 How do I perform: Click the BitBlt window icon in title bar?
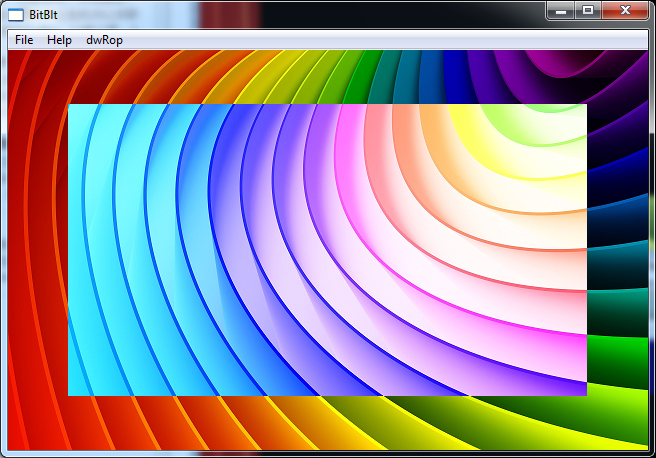[16, 15]
